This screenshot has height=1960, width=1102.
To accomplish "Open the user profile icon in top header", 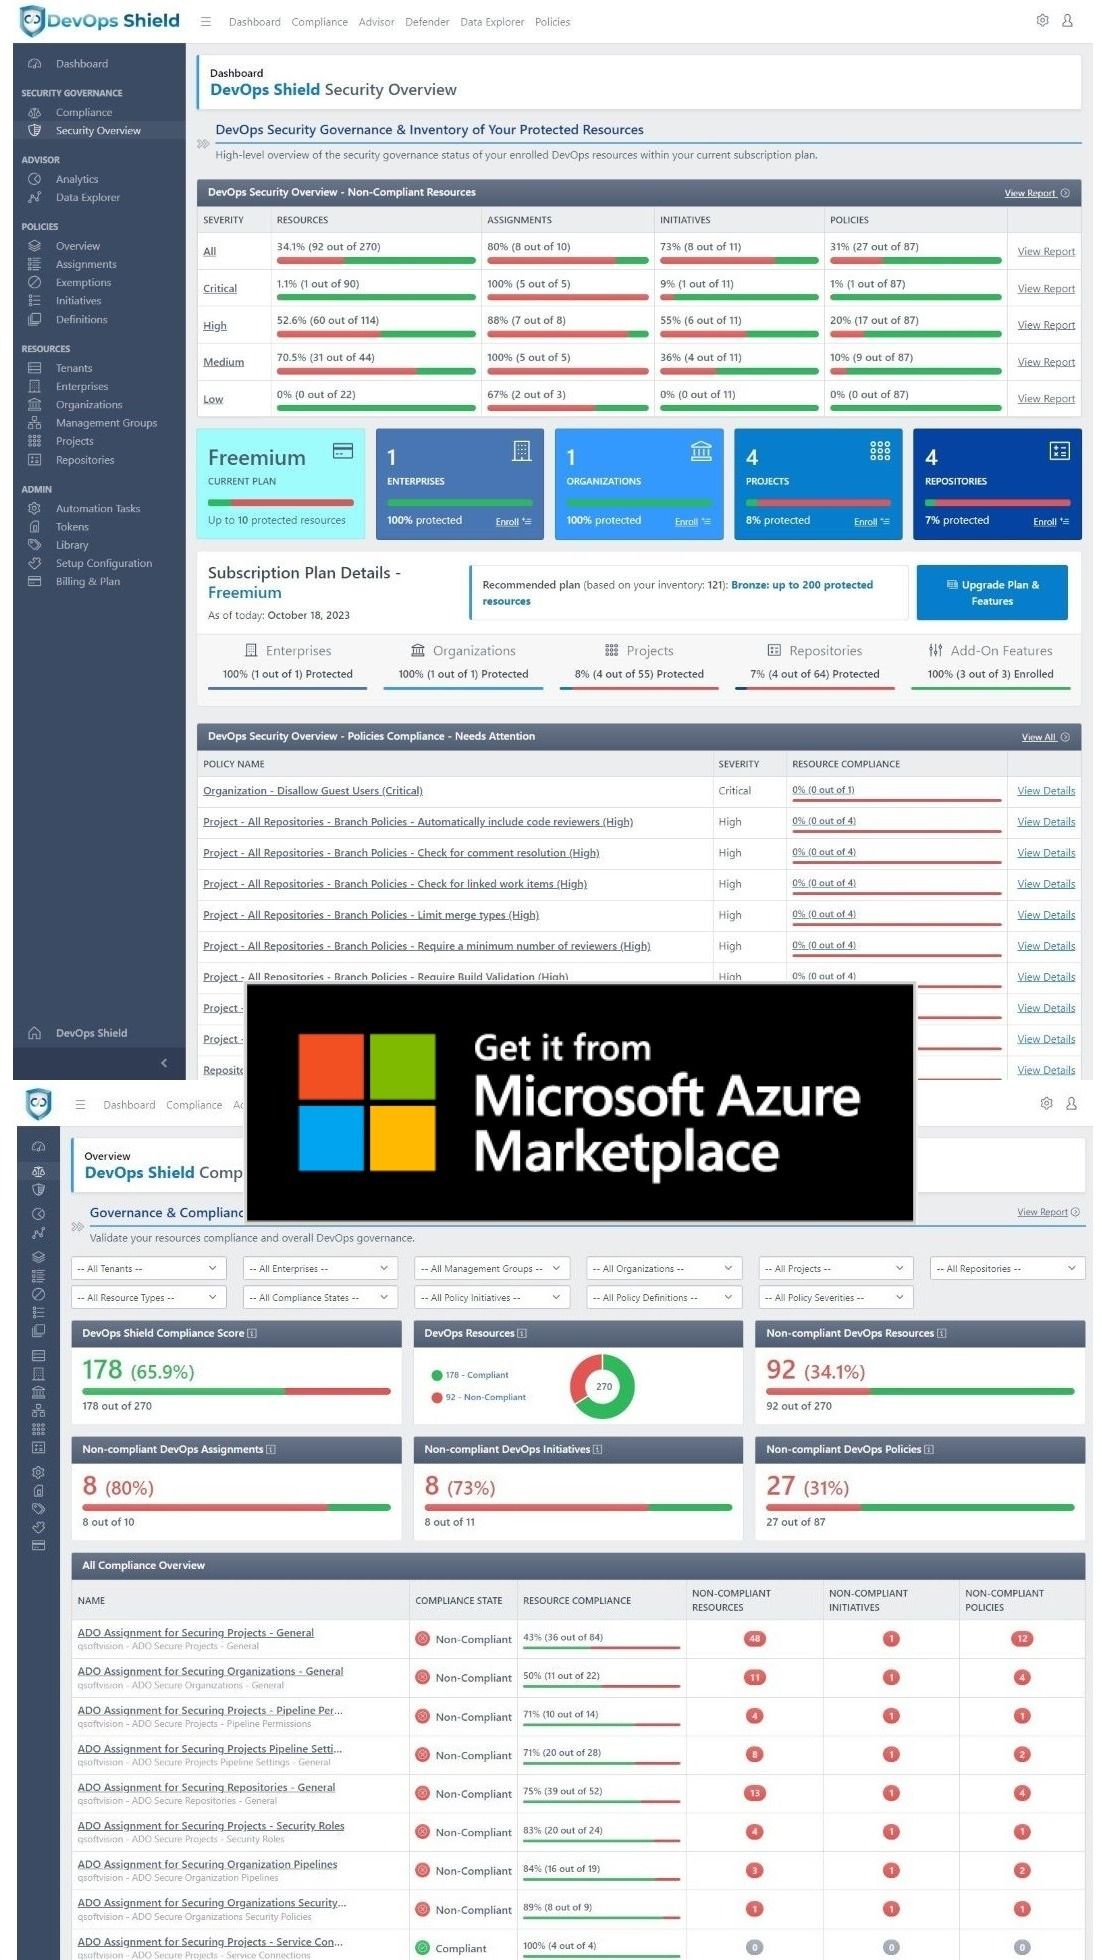I will 1067,21.
